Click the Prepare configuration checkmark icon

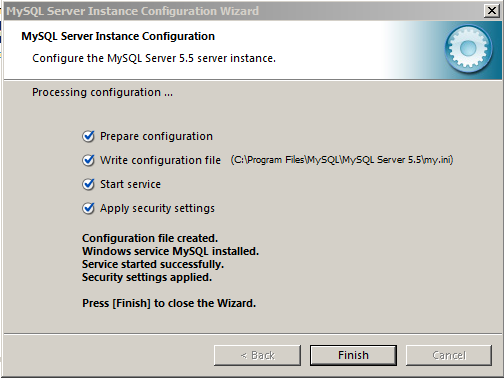(x=88, y=136)
